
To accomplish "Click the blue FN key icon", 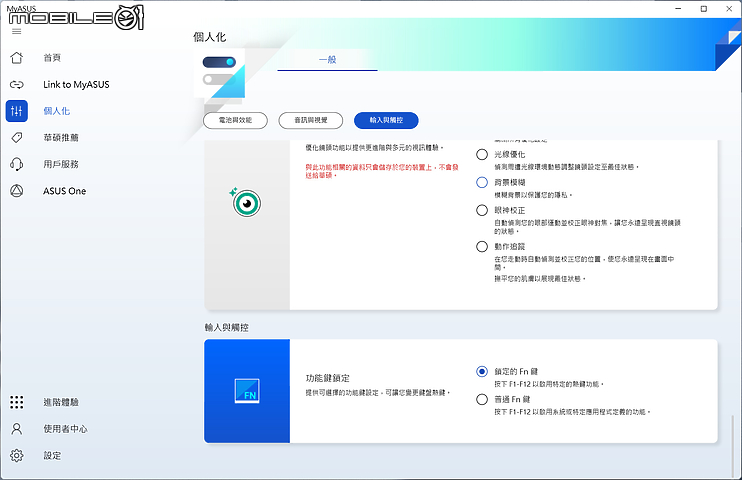I will [x=247, y=391].
